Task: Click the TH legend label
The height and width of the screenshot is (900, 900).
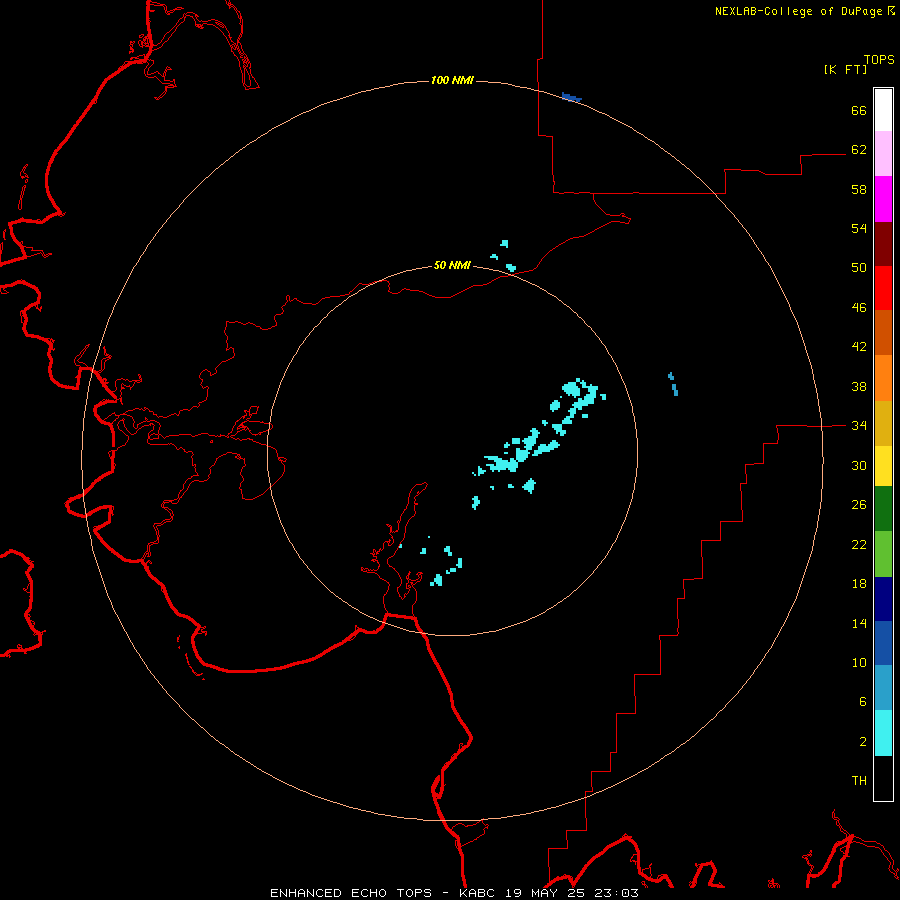Action: pos(859,780)
